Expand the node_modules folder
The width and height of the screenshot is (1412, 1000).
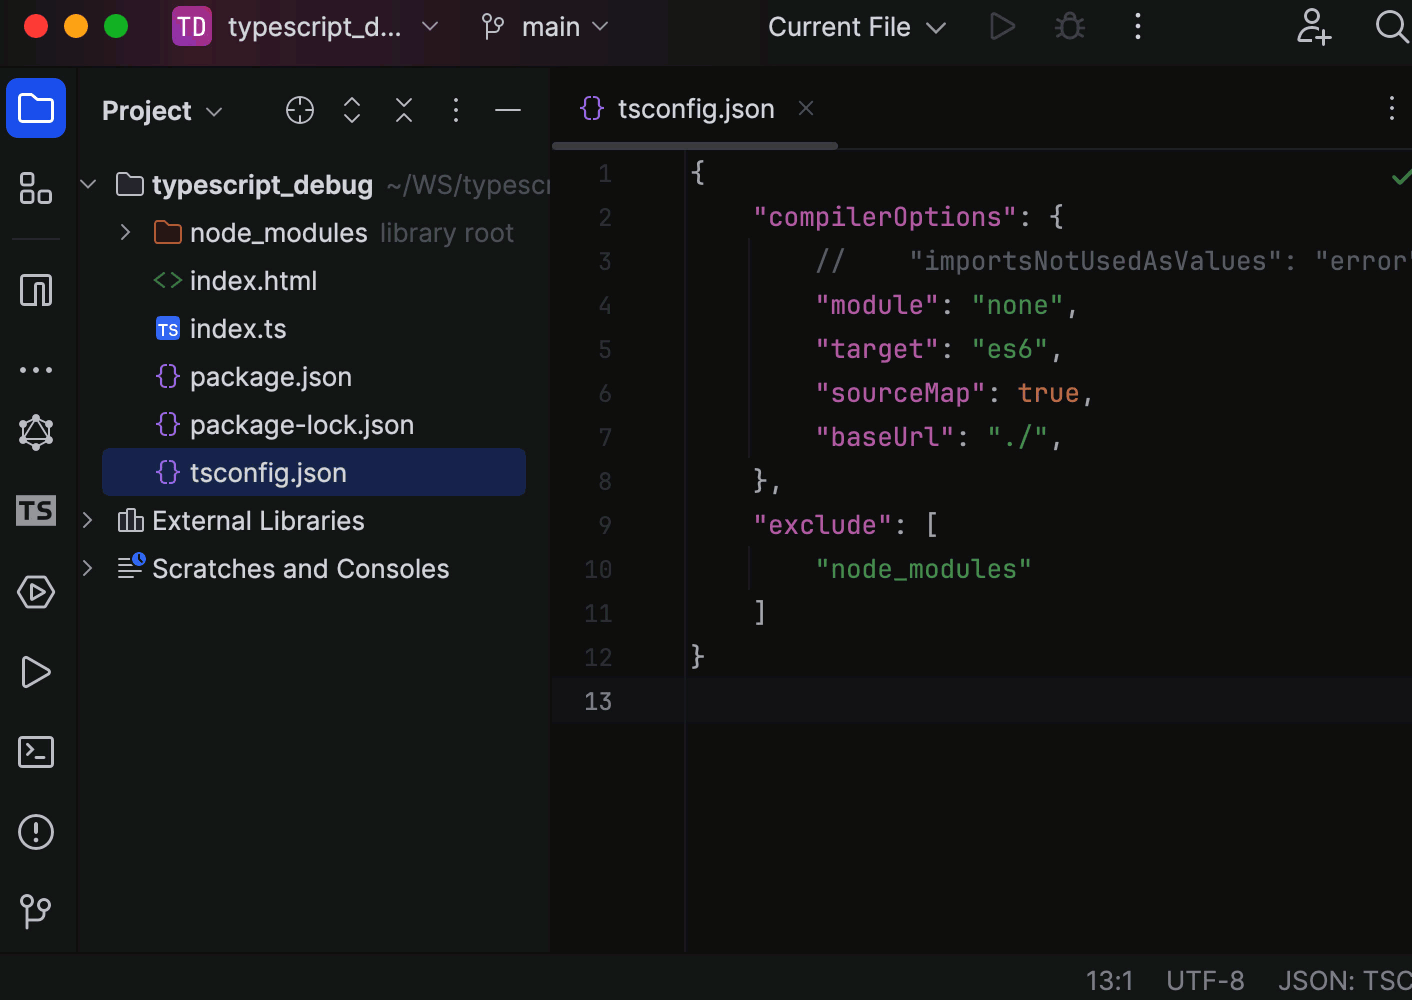coord(124,232)
